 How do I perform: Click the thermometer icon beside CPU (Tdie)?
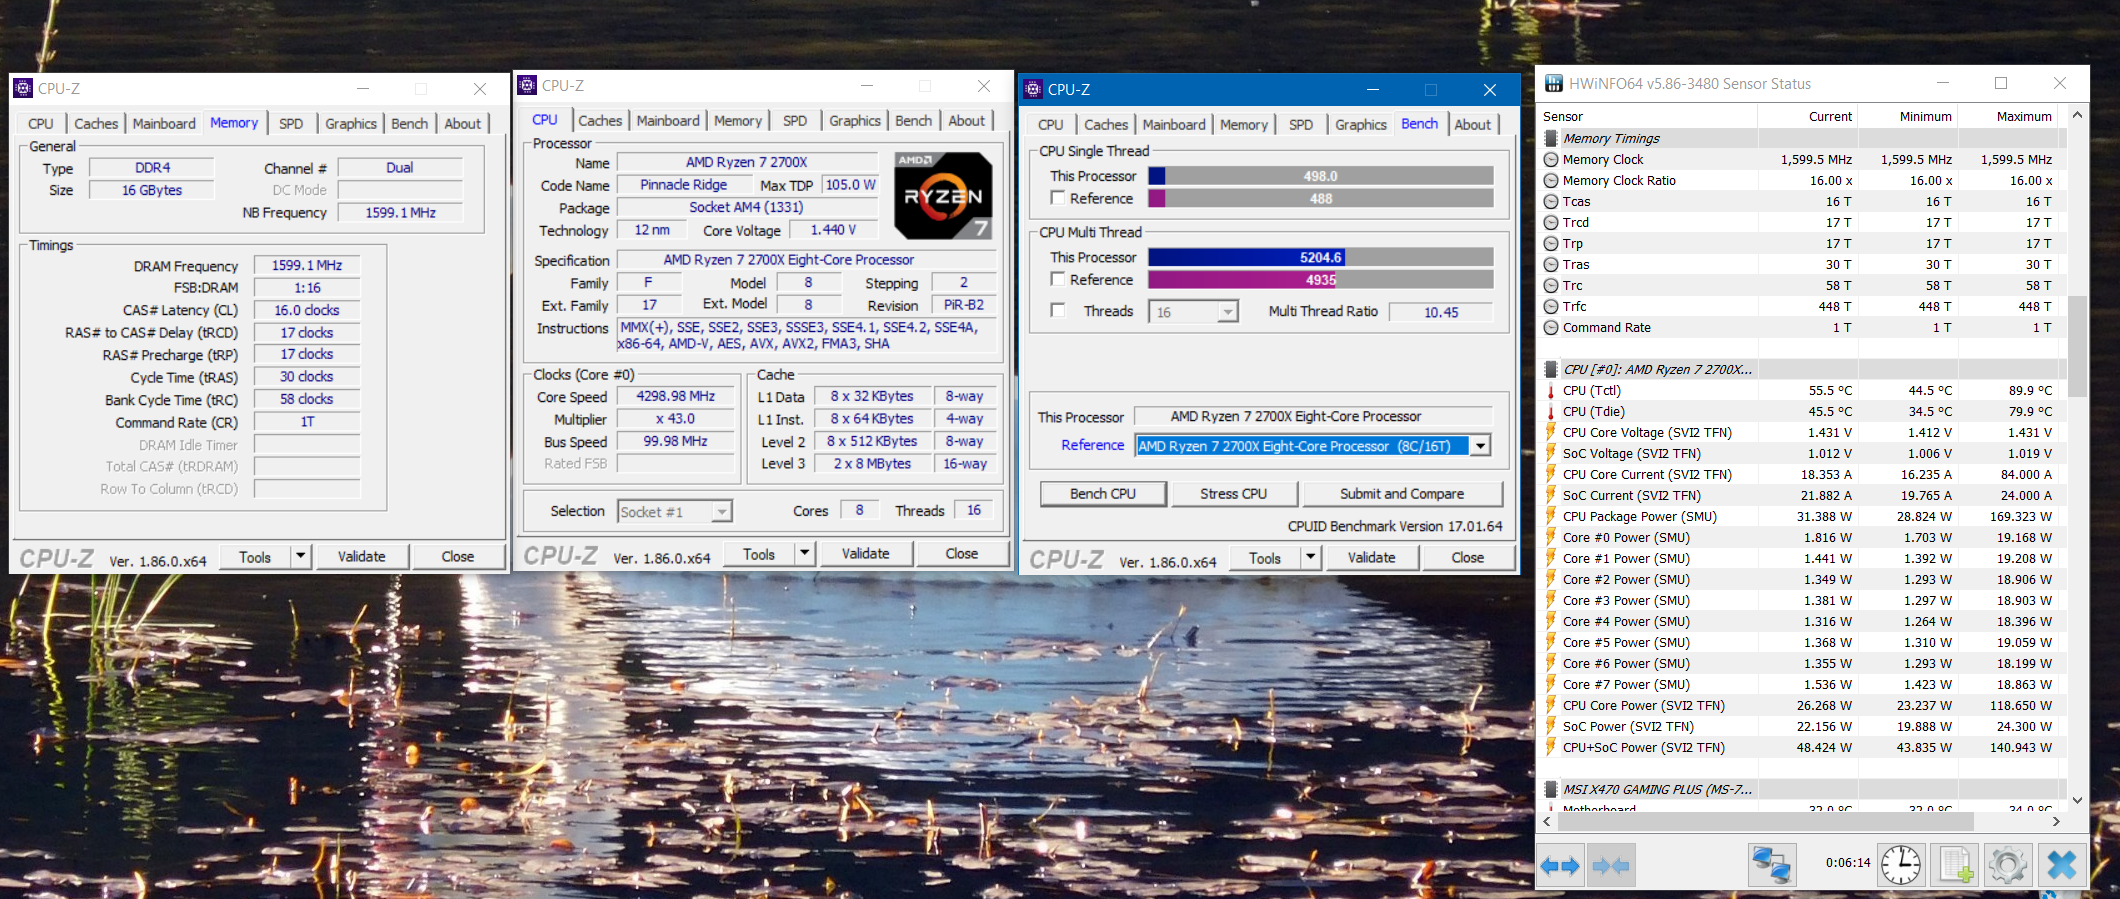click(1551, 411)
